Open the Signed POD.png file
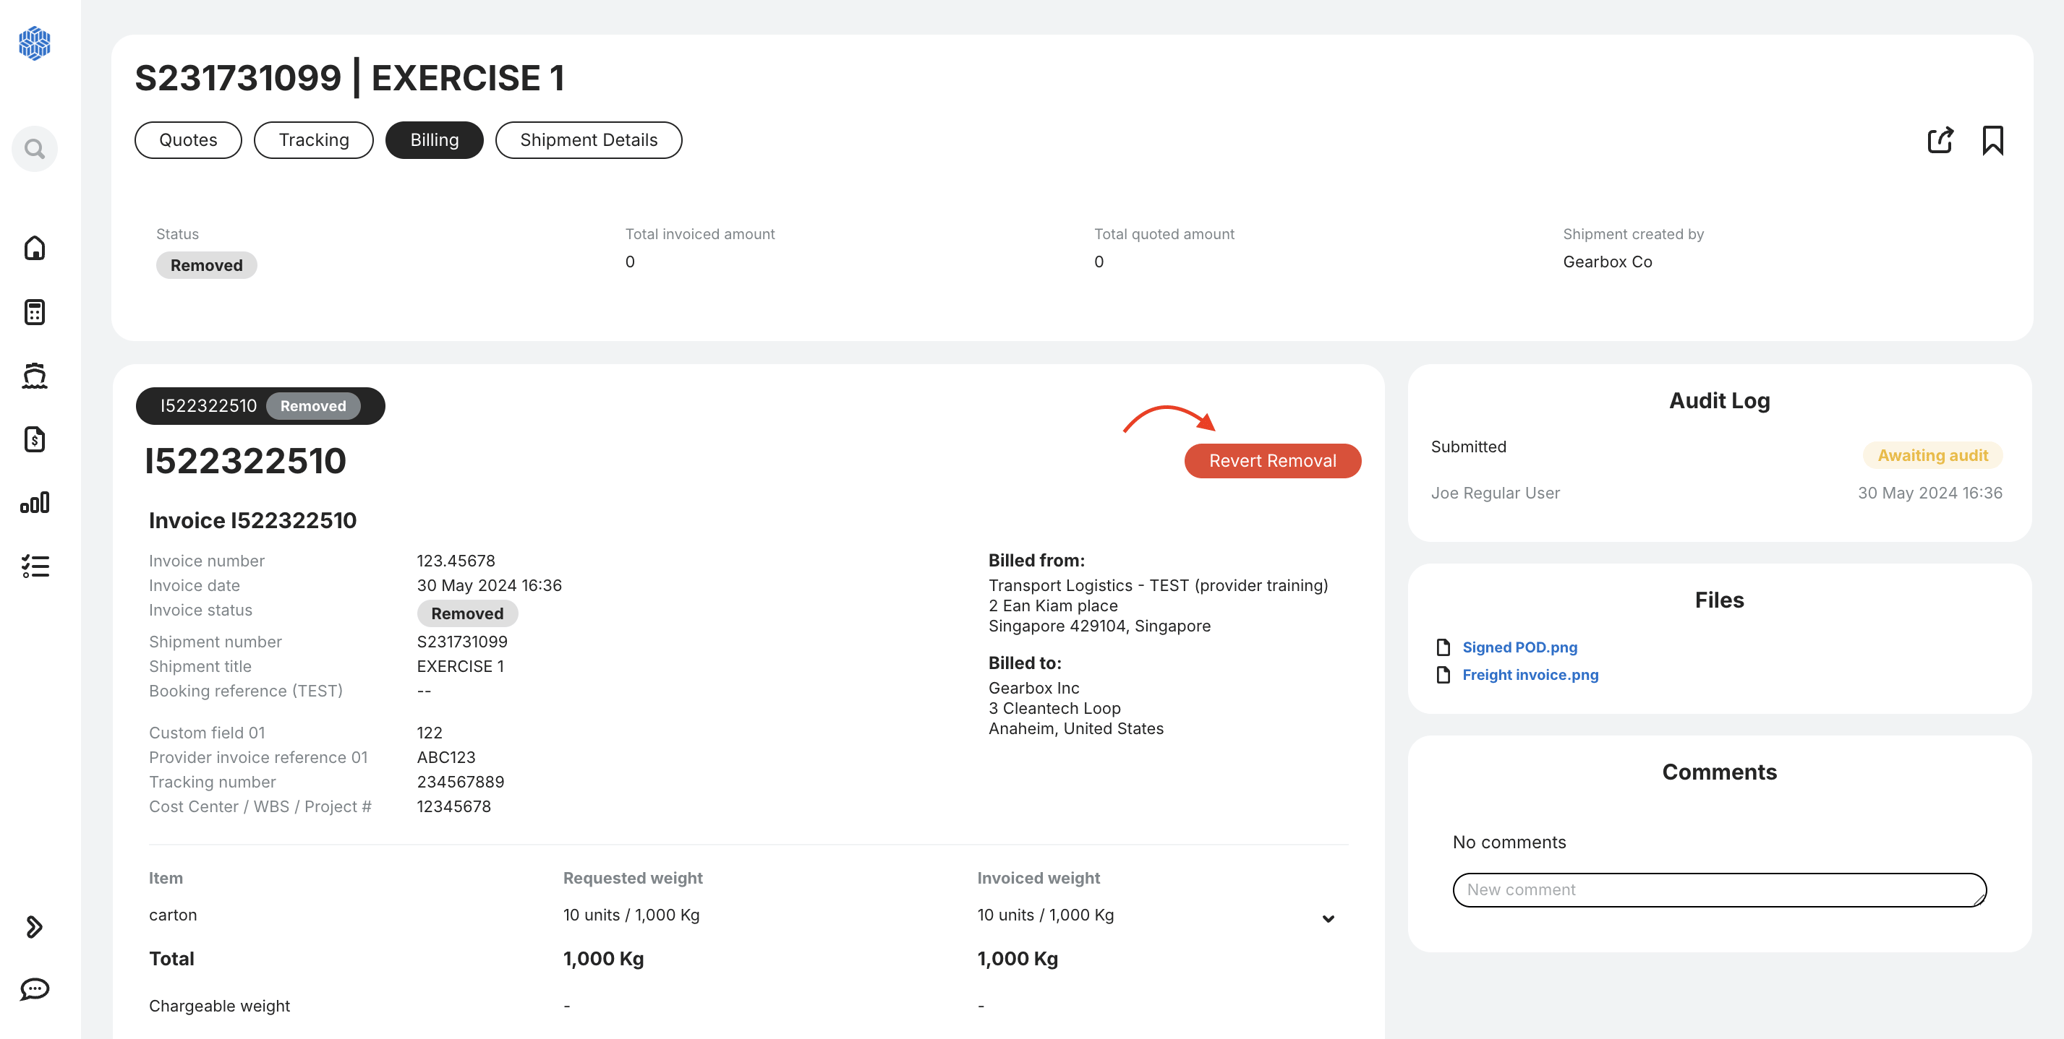Screen dimensions: 2064x1039 (1519, 647)
